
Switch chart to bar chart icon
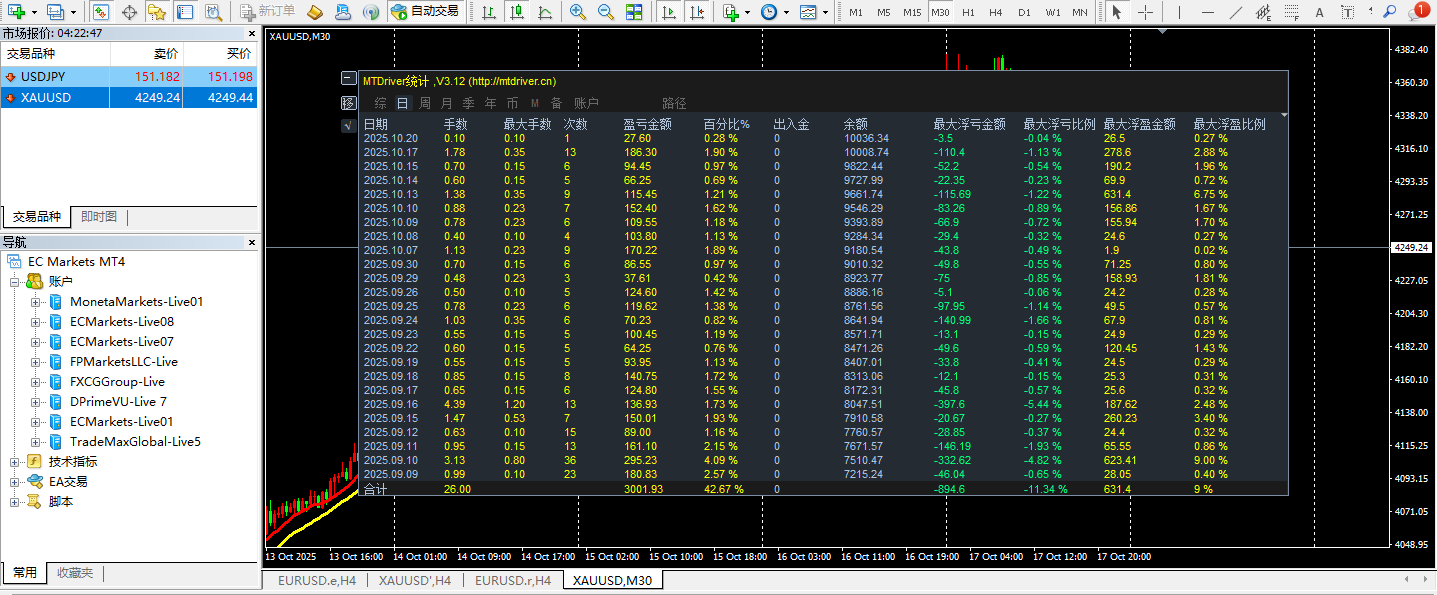coord(489,12)
